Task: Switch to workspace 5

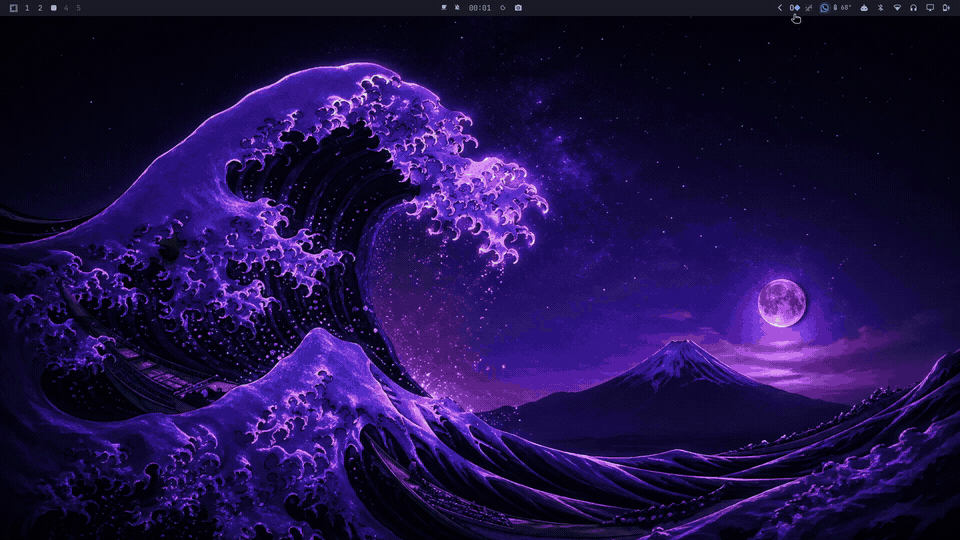Action: [x=78, y=8]
